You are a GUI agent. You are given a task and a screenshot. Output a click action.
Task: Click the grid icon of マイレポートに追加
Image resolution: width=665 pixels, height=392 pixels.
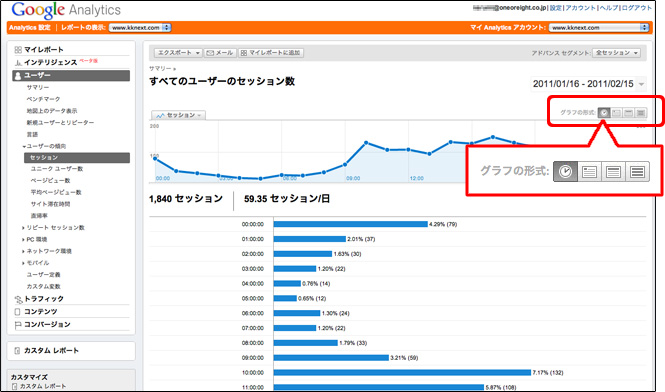(x=243, y=53)
